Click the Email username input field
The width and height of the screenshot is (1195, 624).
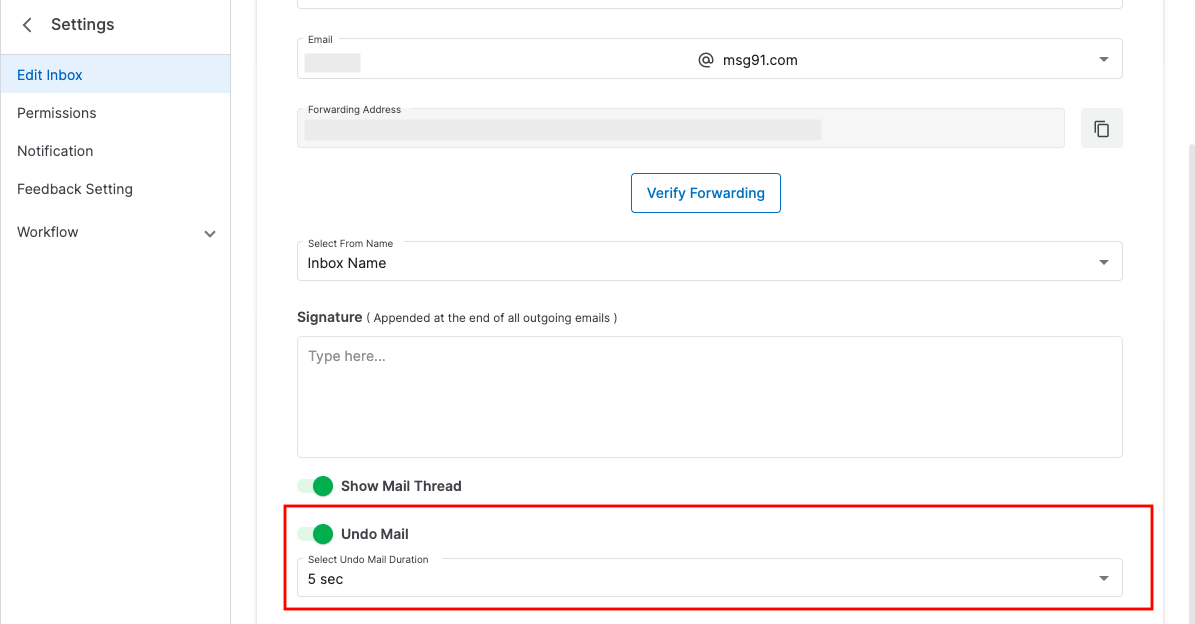pos(495,60)
